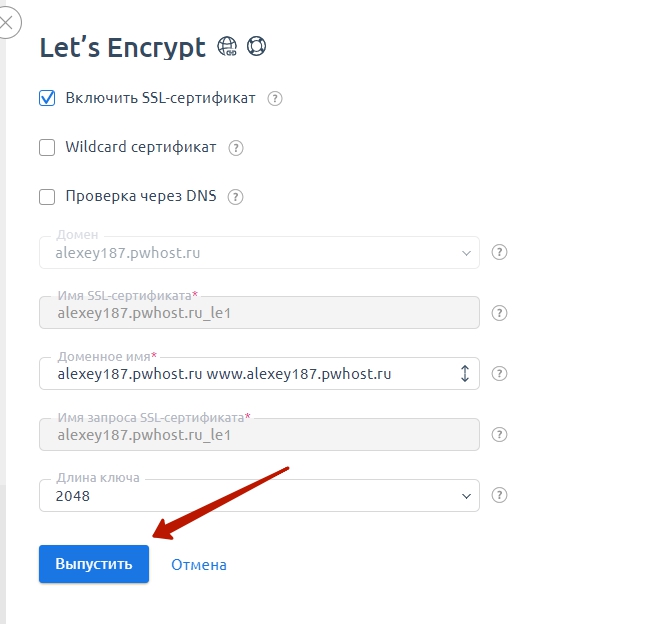Open the Длина ключа dropdown
662x624 pixels.
coord(259,495)
